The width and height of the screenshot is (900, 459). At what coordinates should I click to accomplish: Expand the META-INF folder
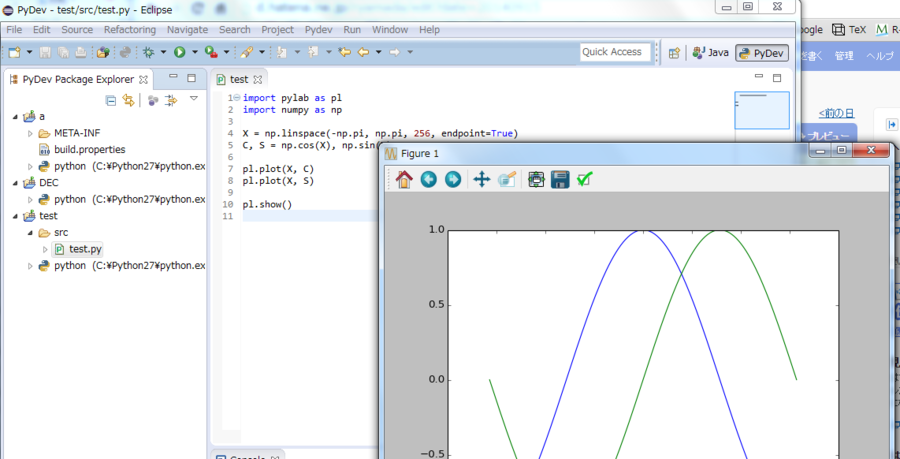pyautogui.click(x=30, y=134)
